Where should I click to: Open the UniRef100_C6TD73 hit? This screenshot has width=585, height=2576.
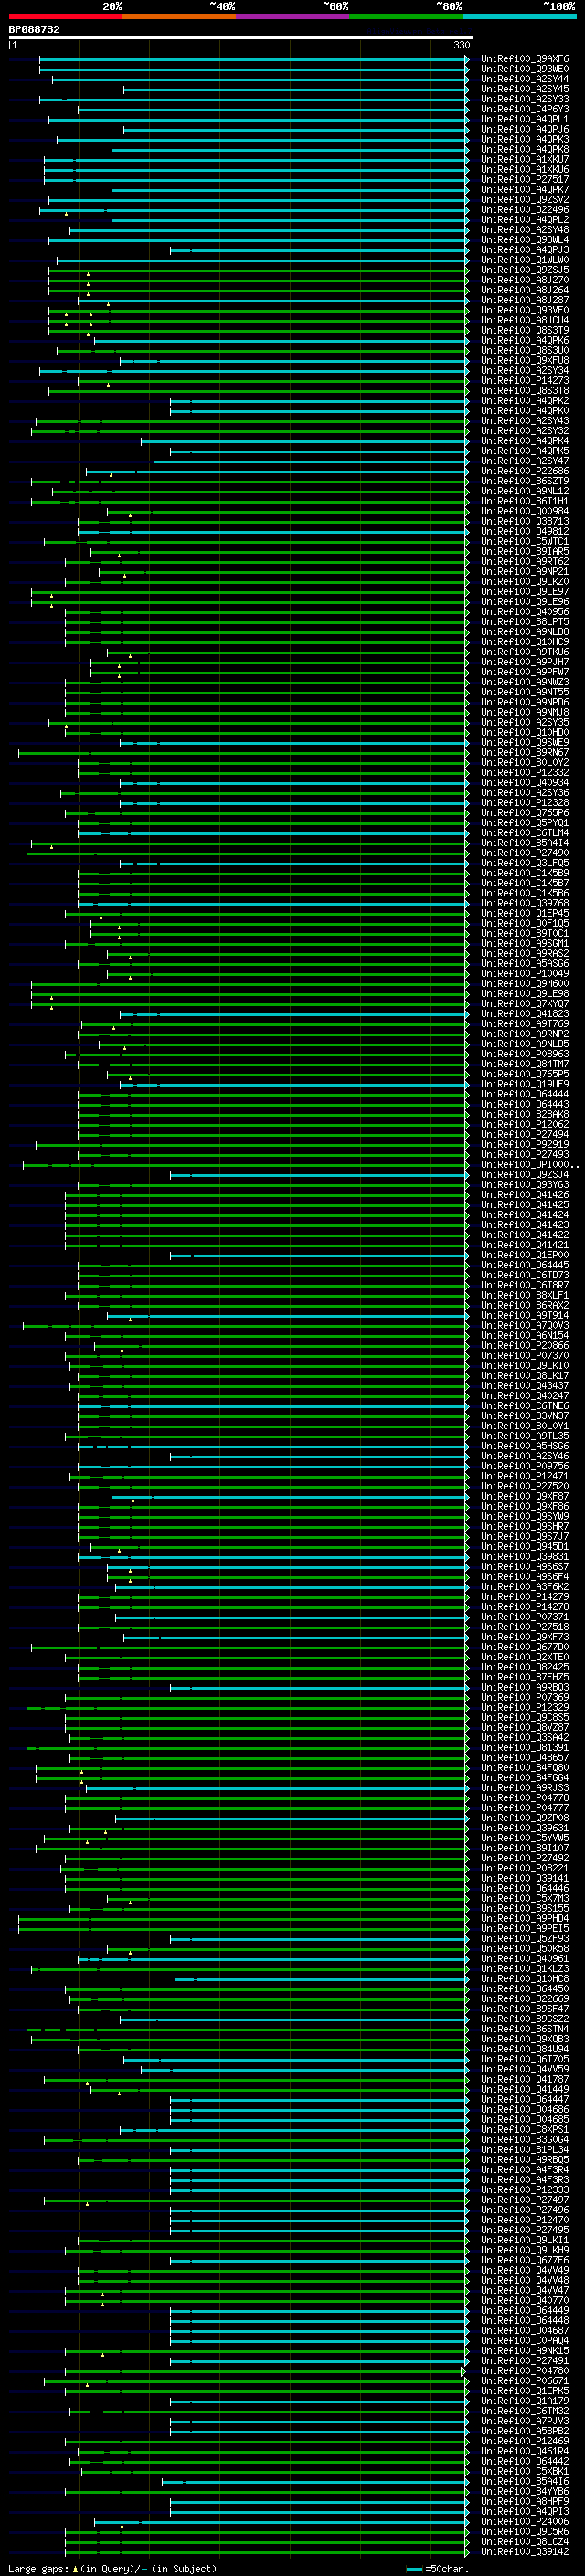coord(525,1275)
